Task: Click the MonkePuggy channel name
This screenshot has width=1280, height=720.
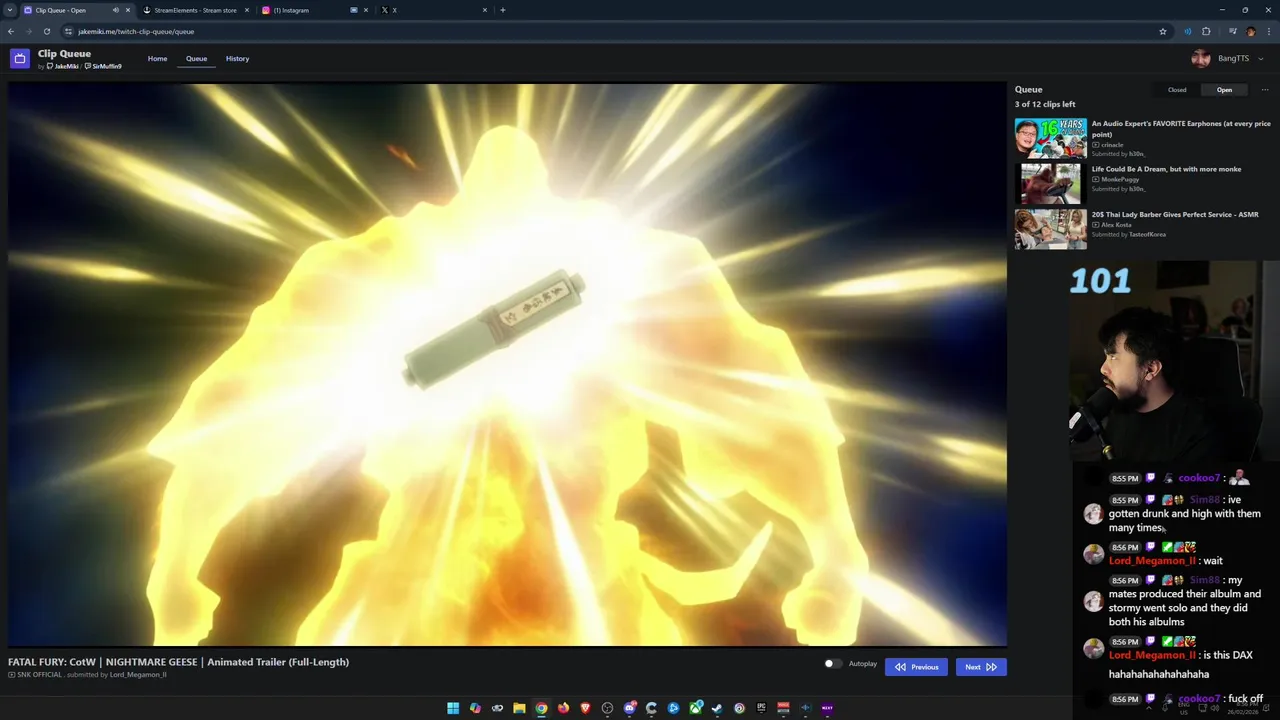Action: 1120,179
